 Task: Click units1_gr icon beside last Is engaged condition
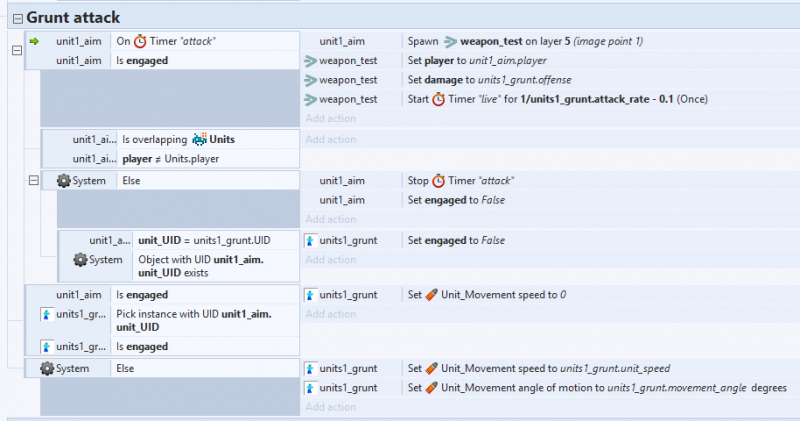click(46, 347)
